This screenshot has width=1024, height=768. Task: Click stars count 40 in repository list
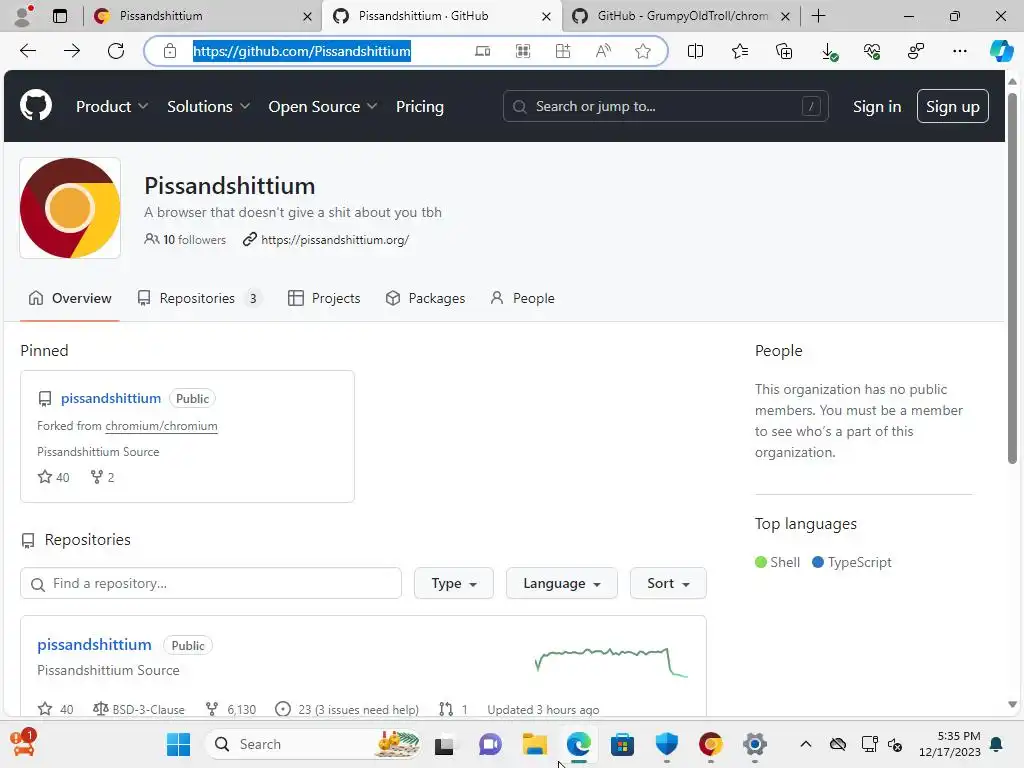click(56, 709)
